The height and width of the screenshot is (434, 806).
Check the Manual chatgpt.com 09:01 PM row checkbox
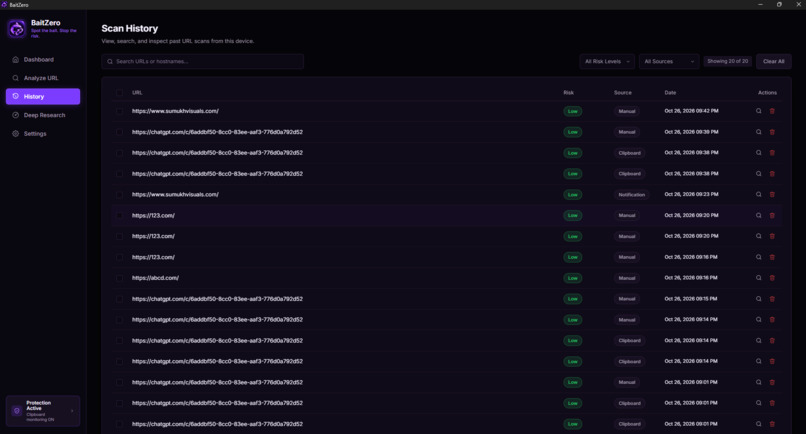(x=119, y=382)
